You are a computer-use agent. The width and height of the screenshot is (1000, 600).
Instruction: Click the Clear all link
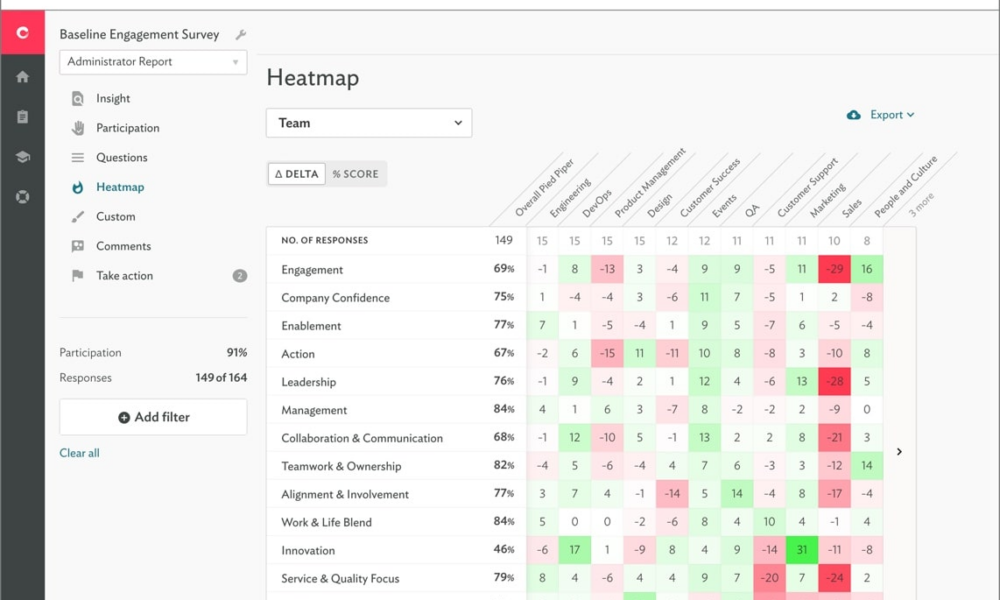coord(79,453)
